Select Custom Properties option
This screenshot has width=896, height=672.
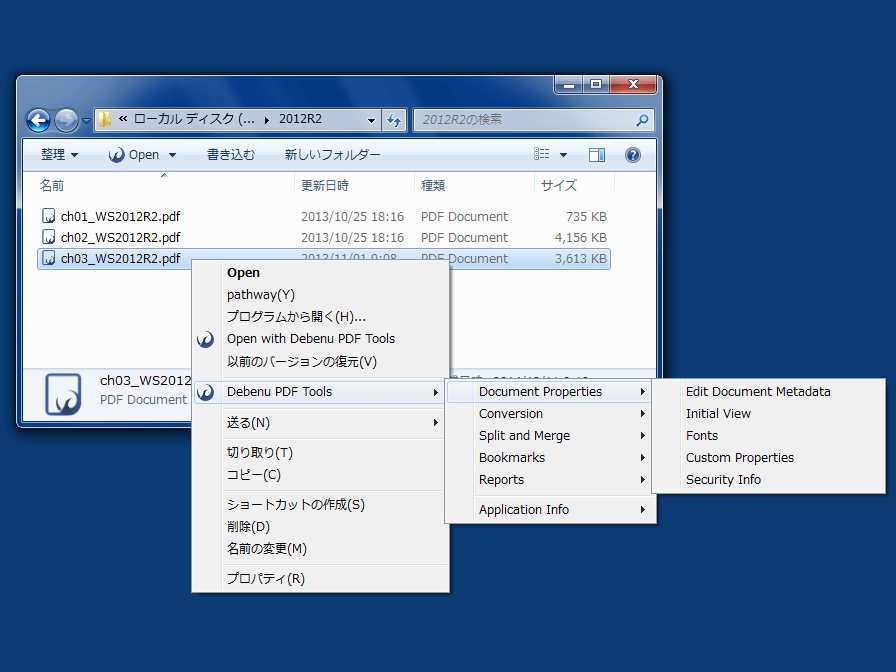pyautogui.click(x=769, y=458)
